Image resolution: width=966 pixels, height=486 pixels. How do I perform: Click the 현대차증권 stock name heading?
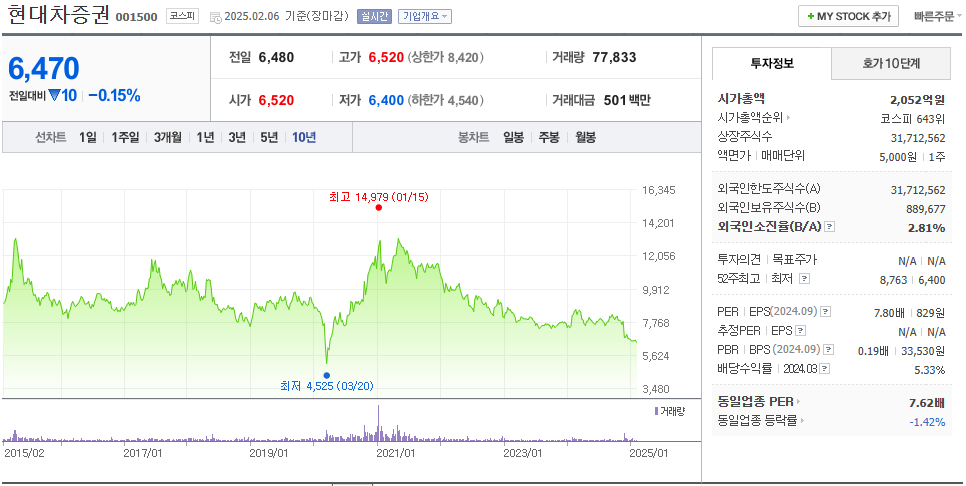click(59, 15)
